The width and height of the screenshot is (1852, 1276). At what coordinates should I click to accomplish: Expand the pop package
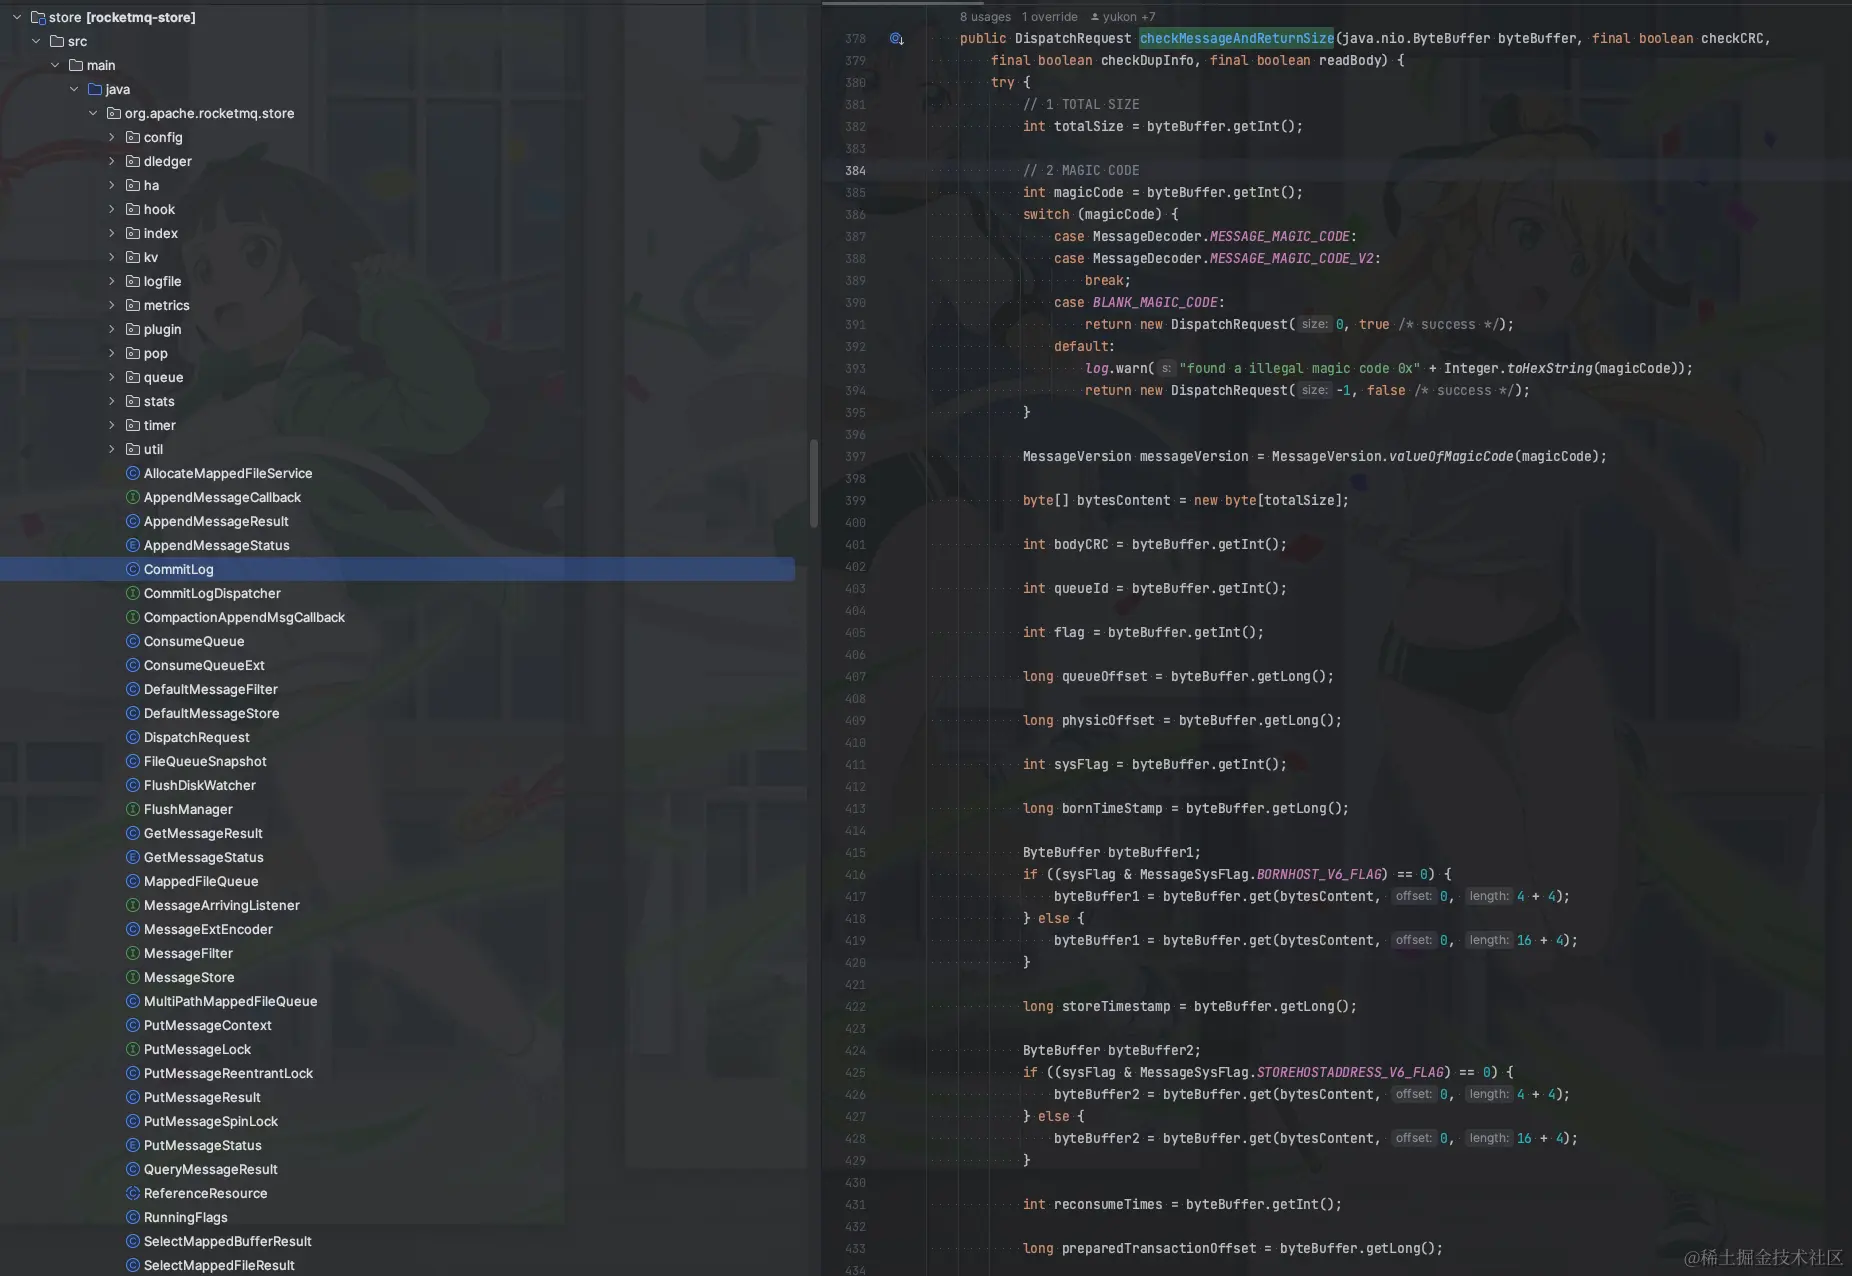coord(112,353)
